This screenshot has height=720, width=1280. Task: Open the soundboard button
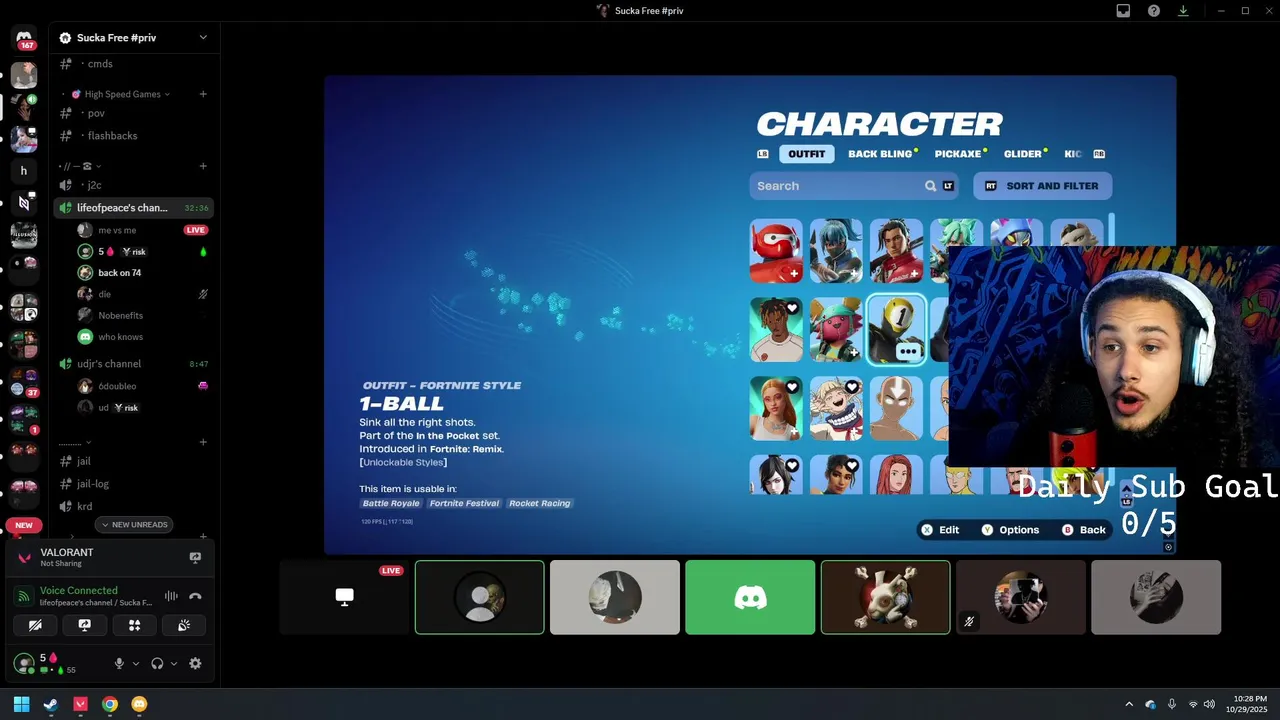coord(183,625)
